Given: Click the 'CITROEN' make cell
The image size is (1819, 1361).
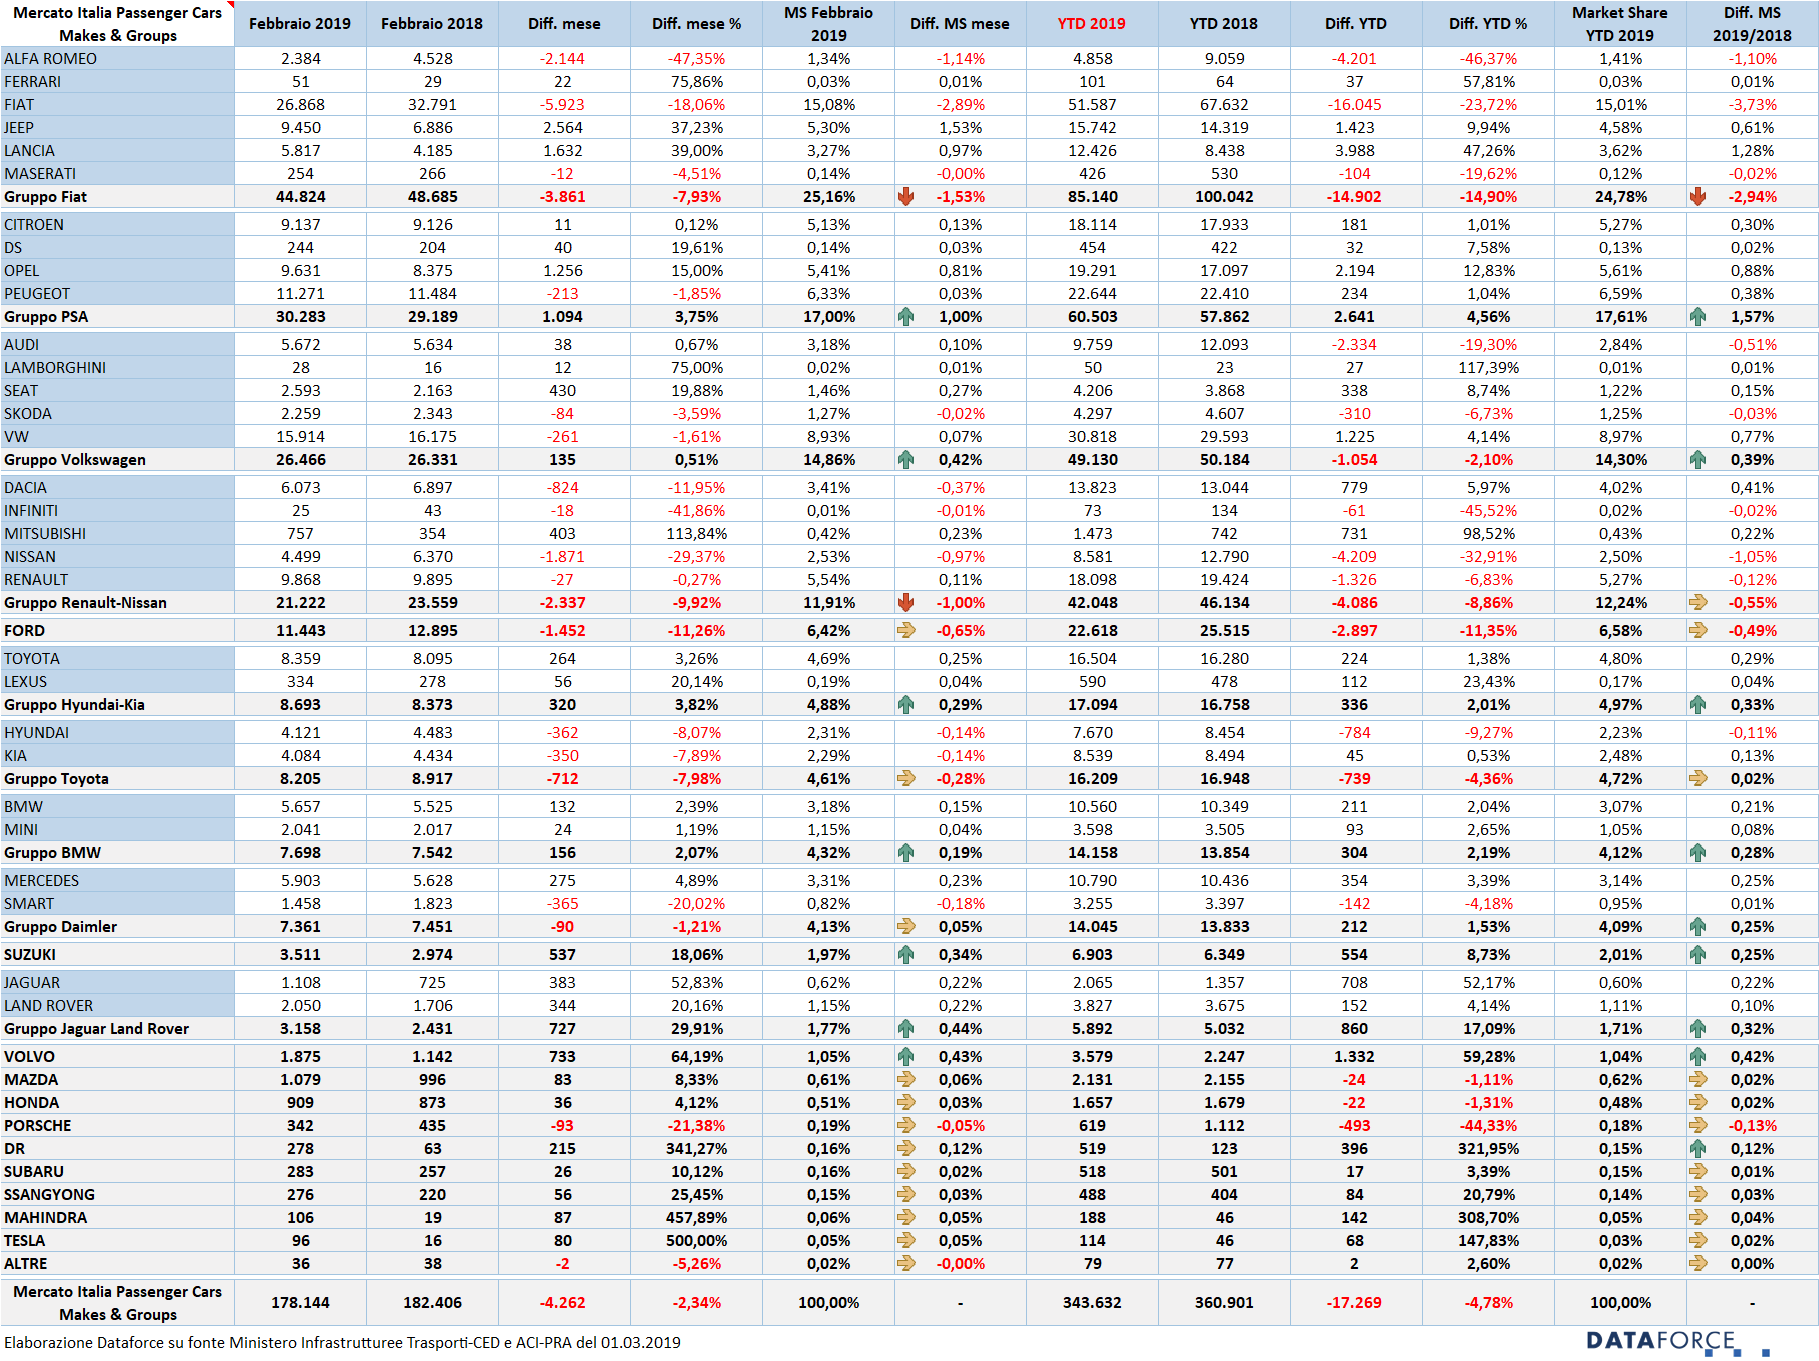Looking at the screenshot, I should tap(117, 225).
